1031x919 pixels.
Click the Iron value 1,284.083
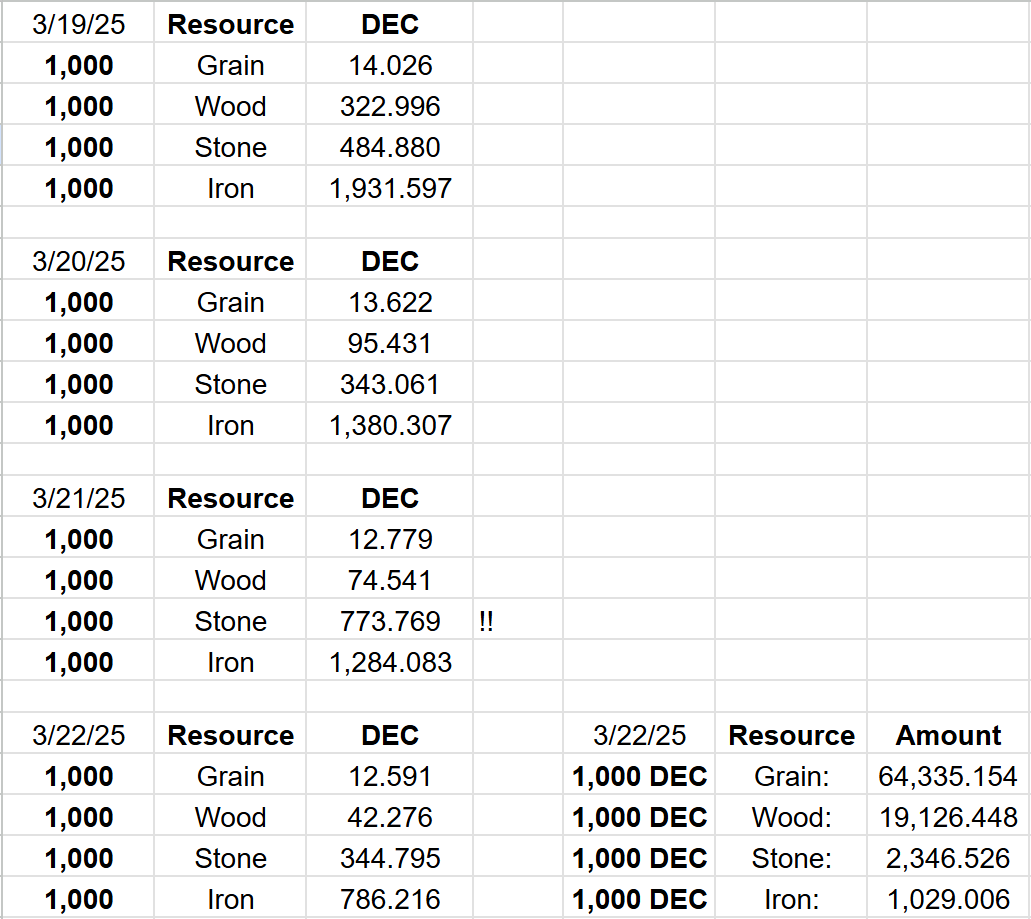pos(390,662)
